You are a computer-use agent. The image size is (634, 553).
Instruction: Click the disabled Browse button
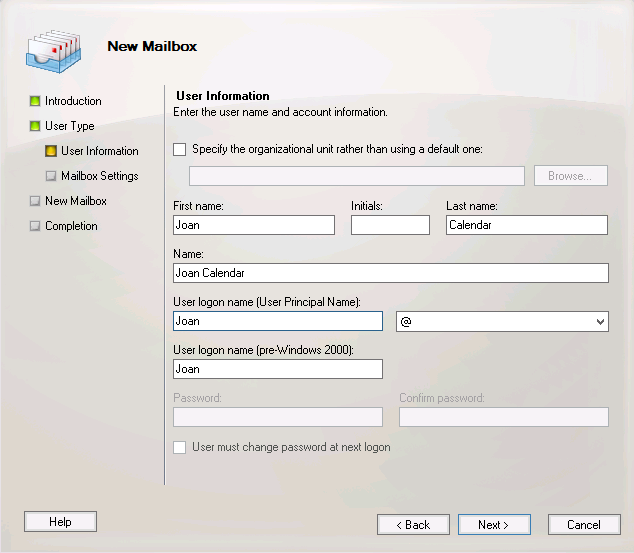[571, 176]
